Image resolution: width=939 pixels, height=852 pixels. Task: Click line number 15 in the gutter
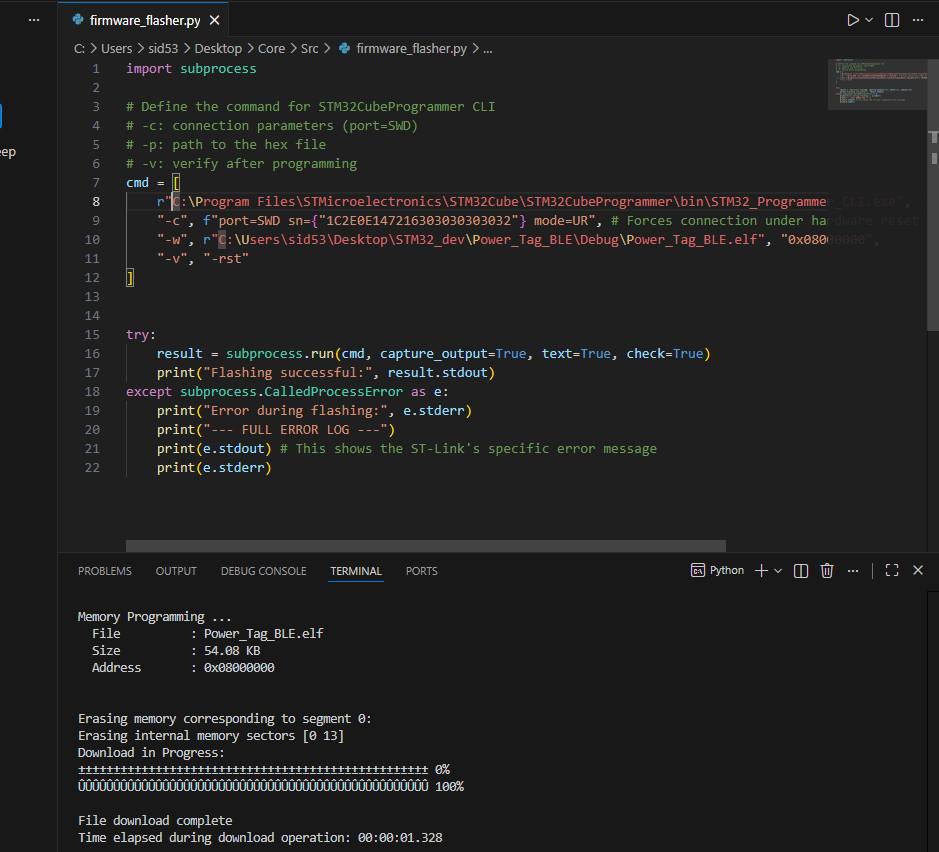click(x=92, y=335)
